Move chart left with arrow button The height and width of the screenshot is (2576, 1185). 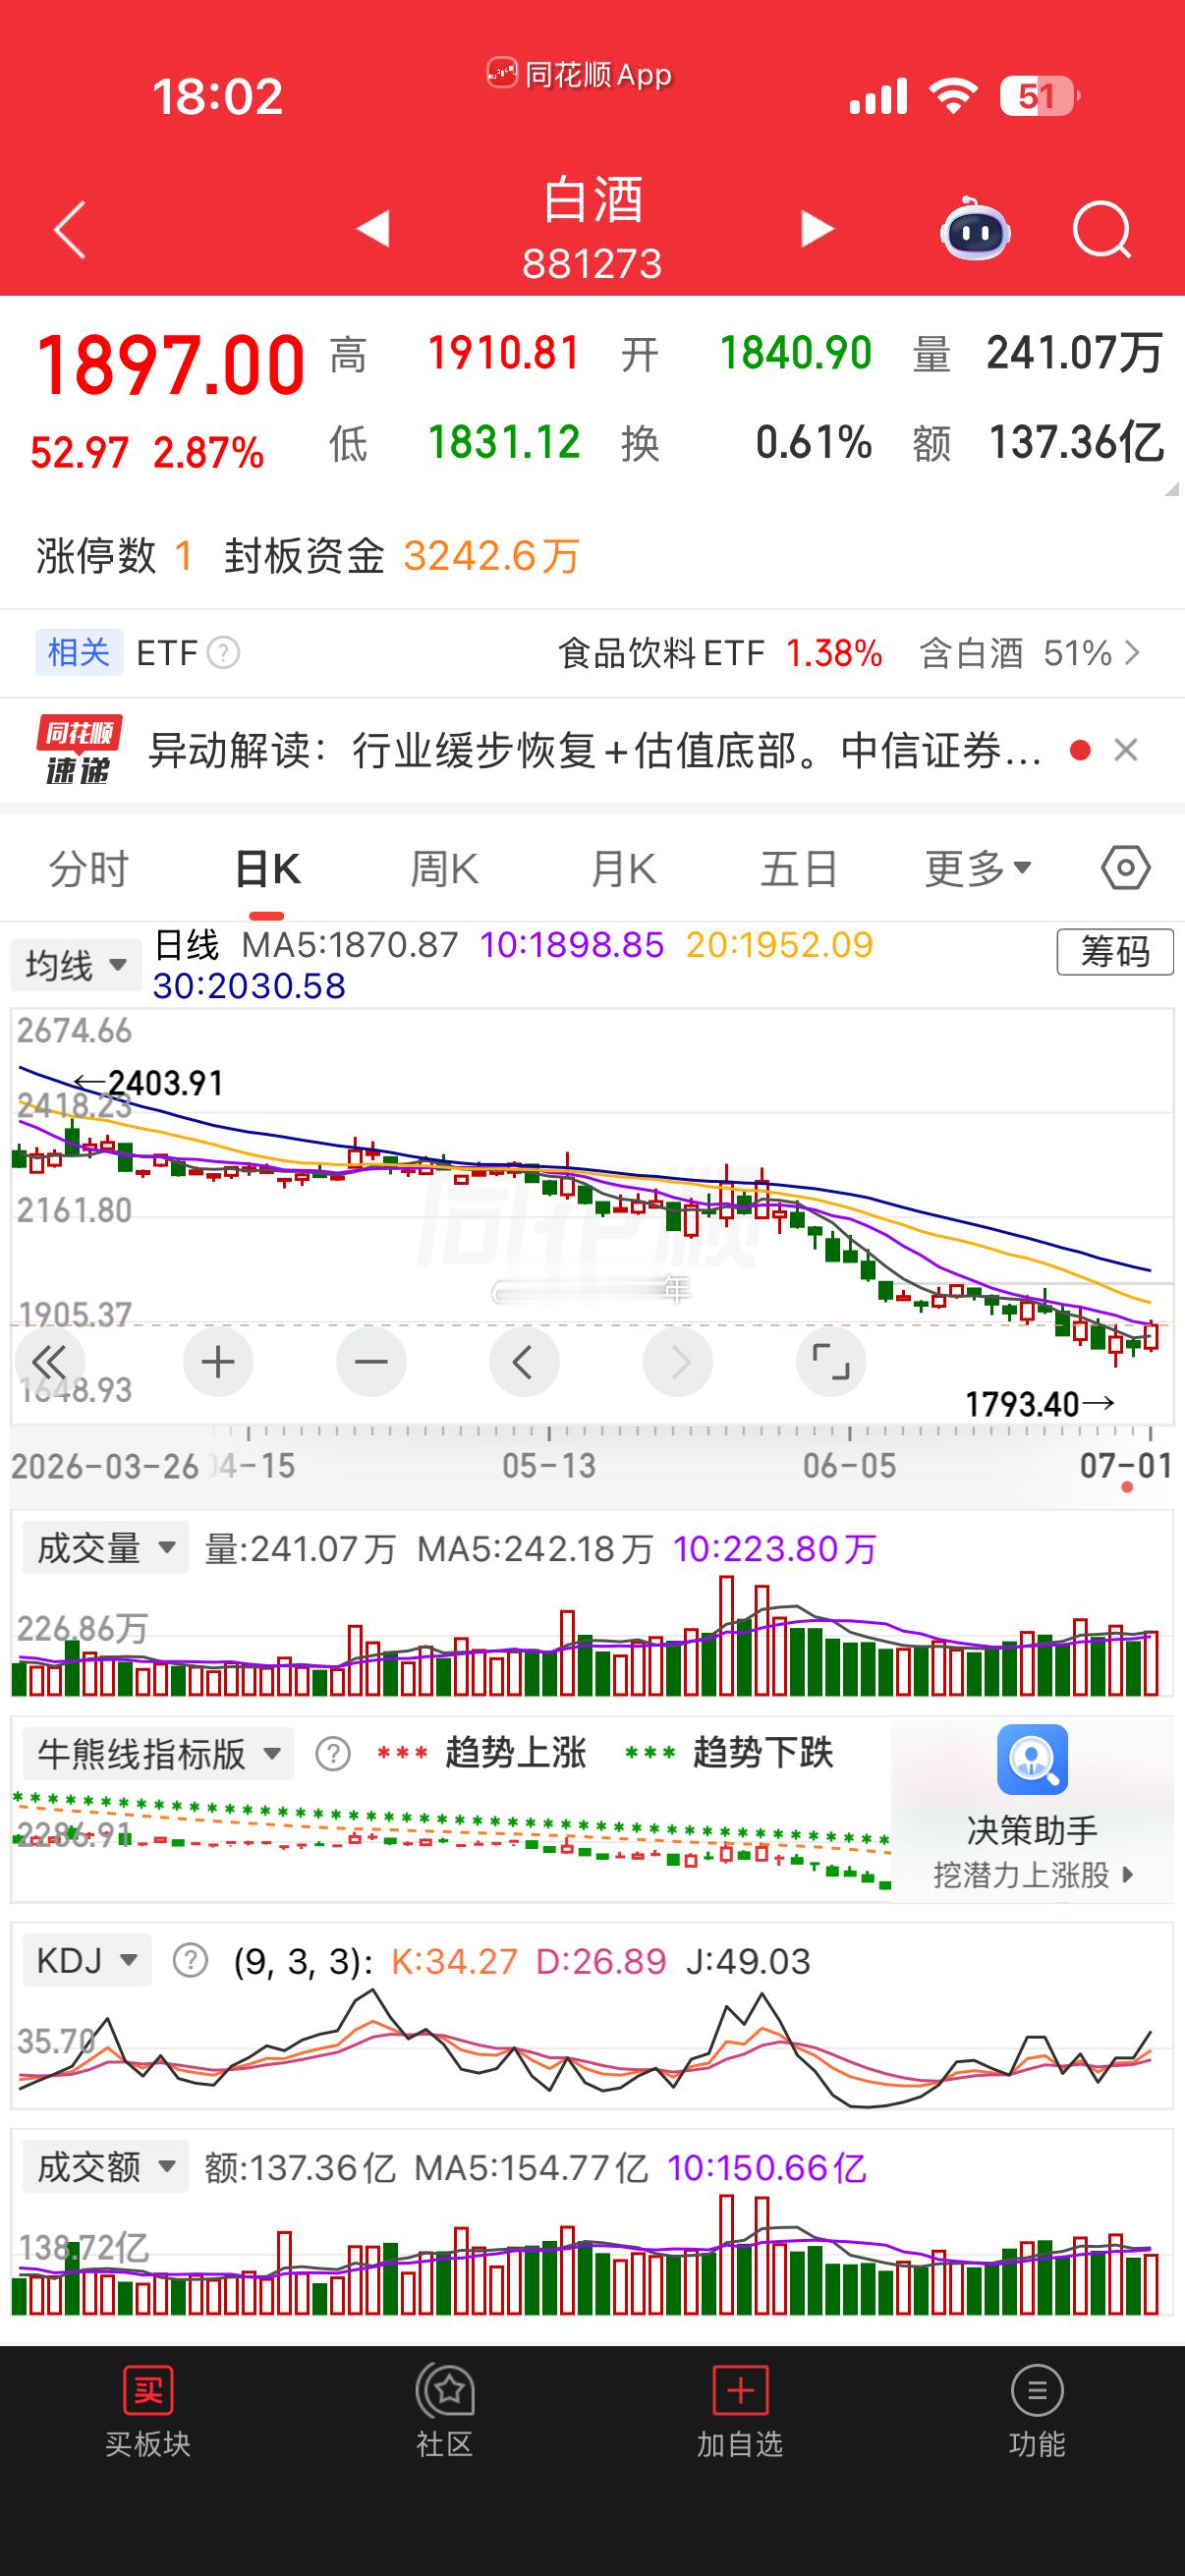pos(523,1362)
